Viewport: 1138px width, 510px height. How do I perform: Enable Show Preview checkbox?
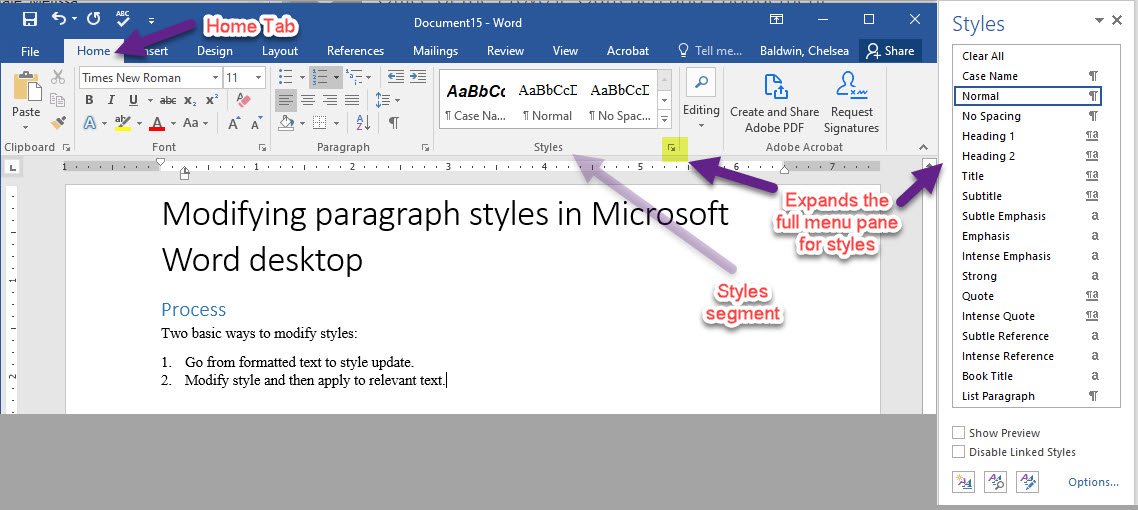958,433
